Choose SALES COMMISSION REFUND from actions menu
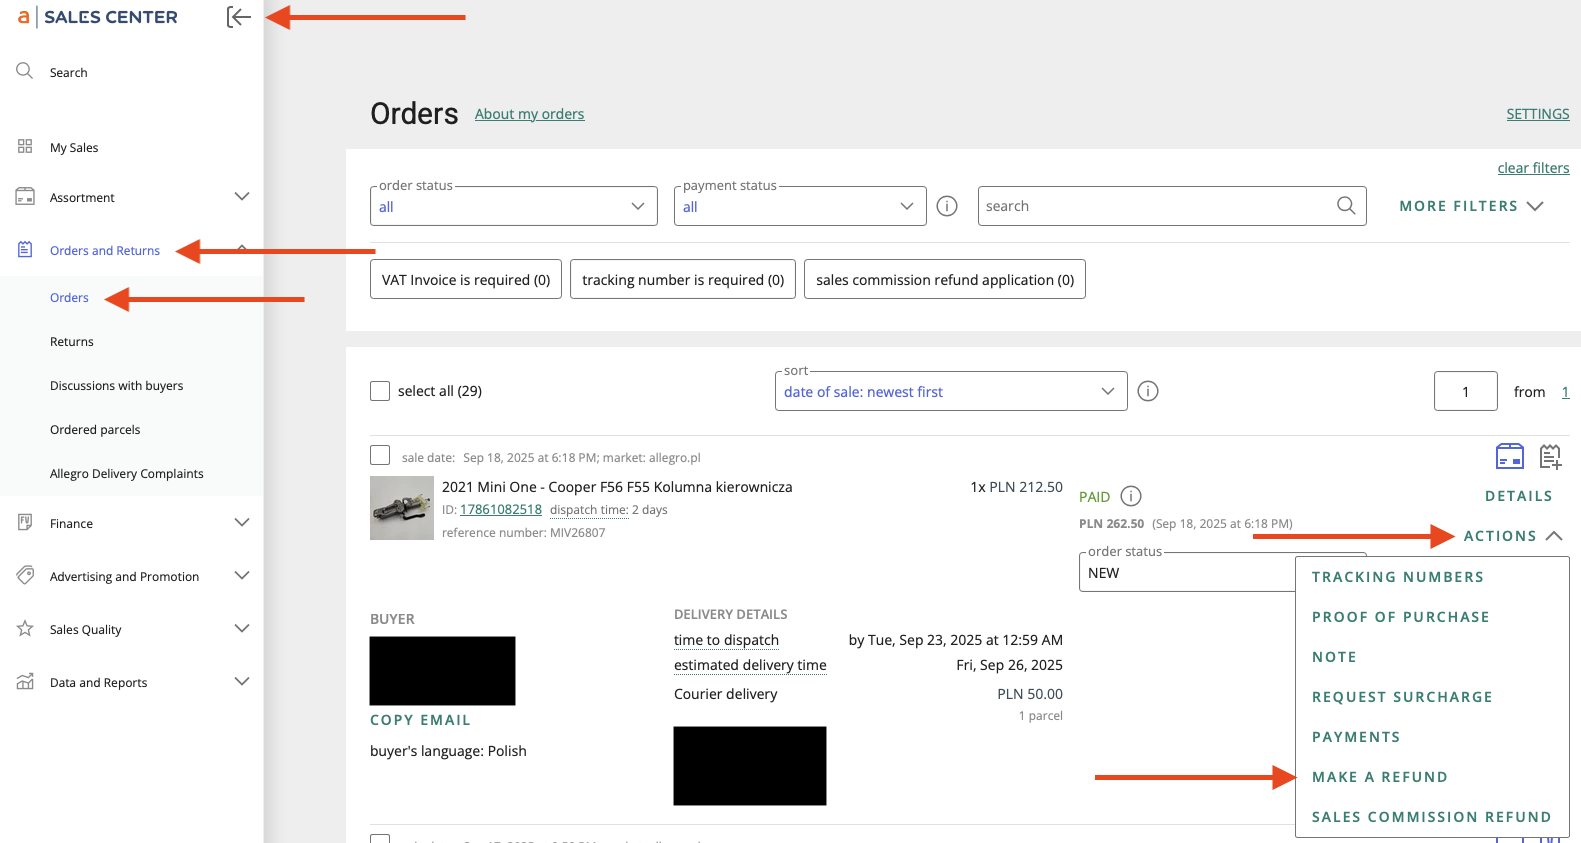Viewport: 1581px width, 843px height. pos(1432,817)
